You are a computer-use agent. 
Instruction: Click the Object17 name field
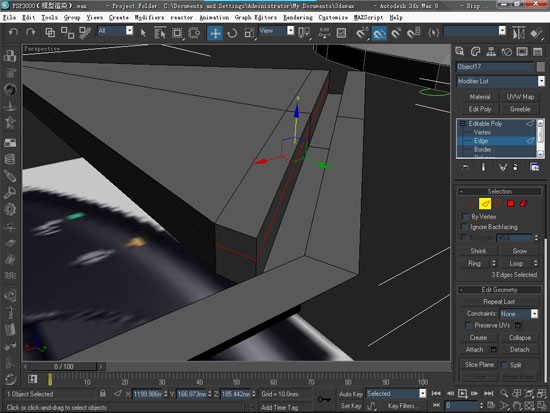coord(495,66)
